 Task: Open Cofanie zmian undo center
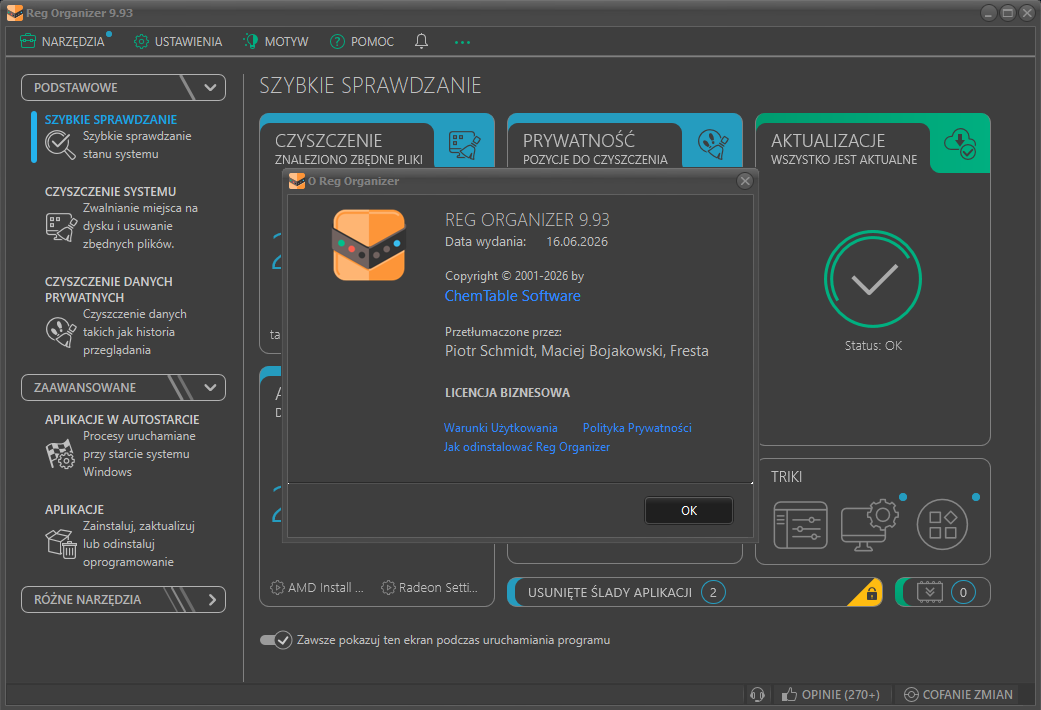point(959,695)
